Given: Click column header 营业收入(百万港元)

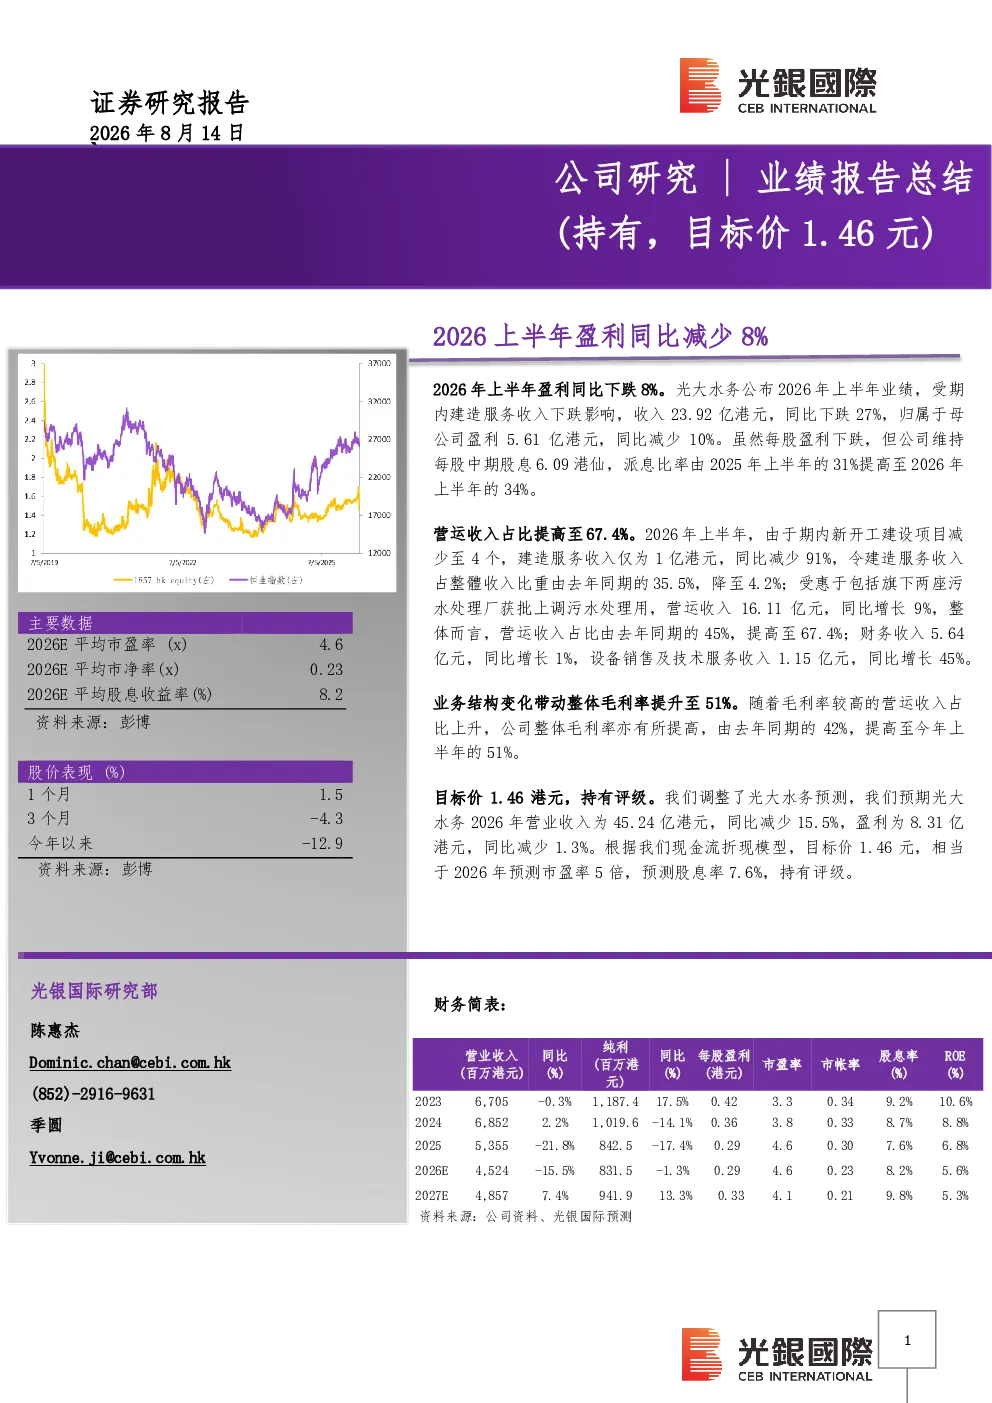Looking at the screenshot, I should point(491,1064).
